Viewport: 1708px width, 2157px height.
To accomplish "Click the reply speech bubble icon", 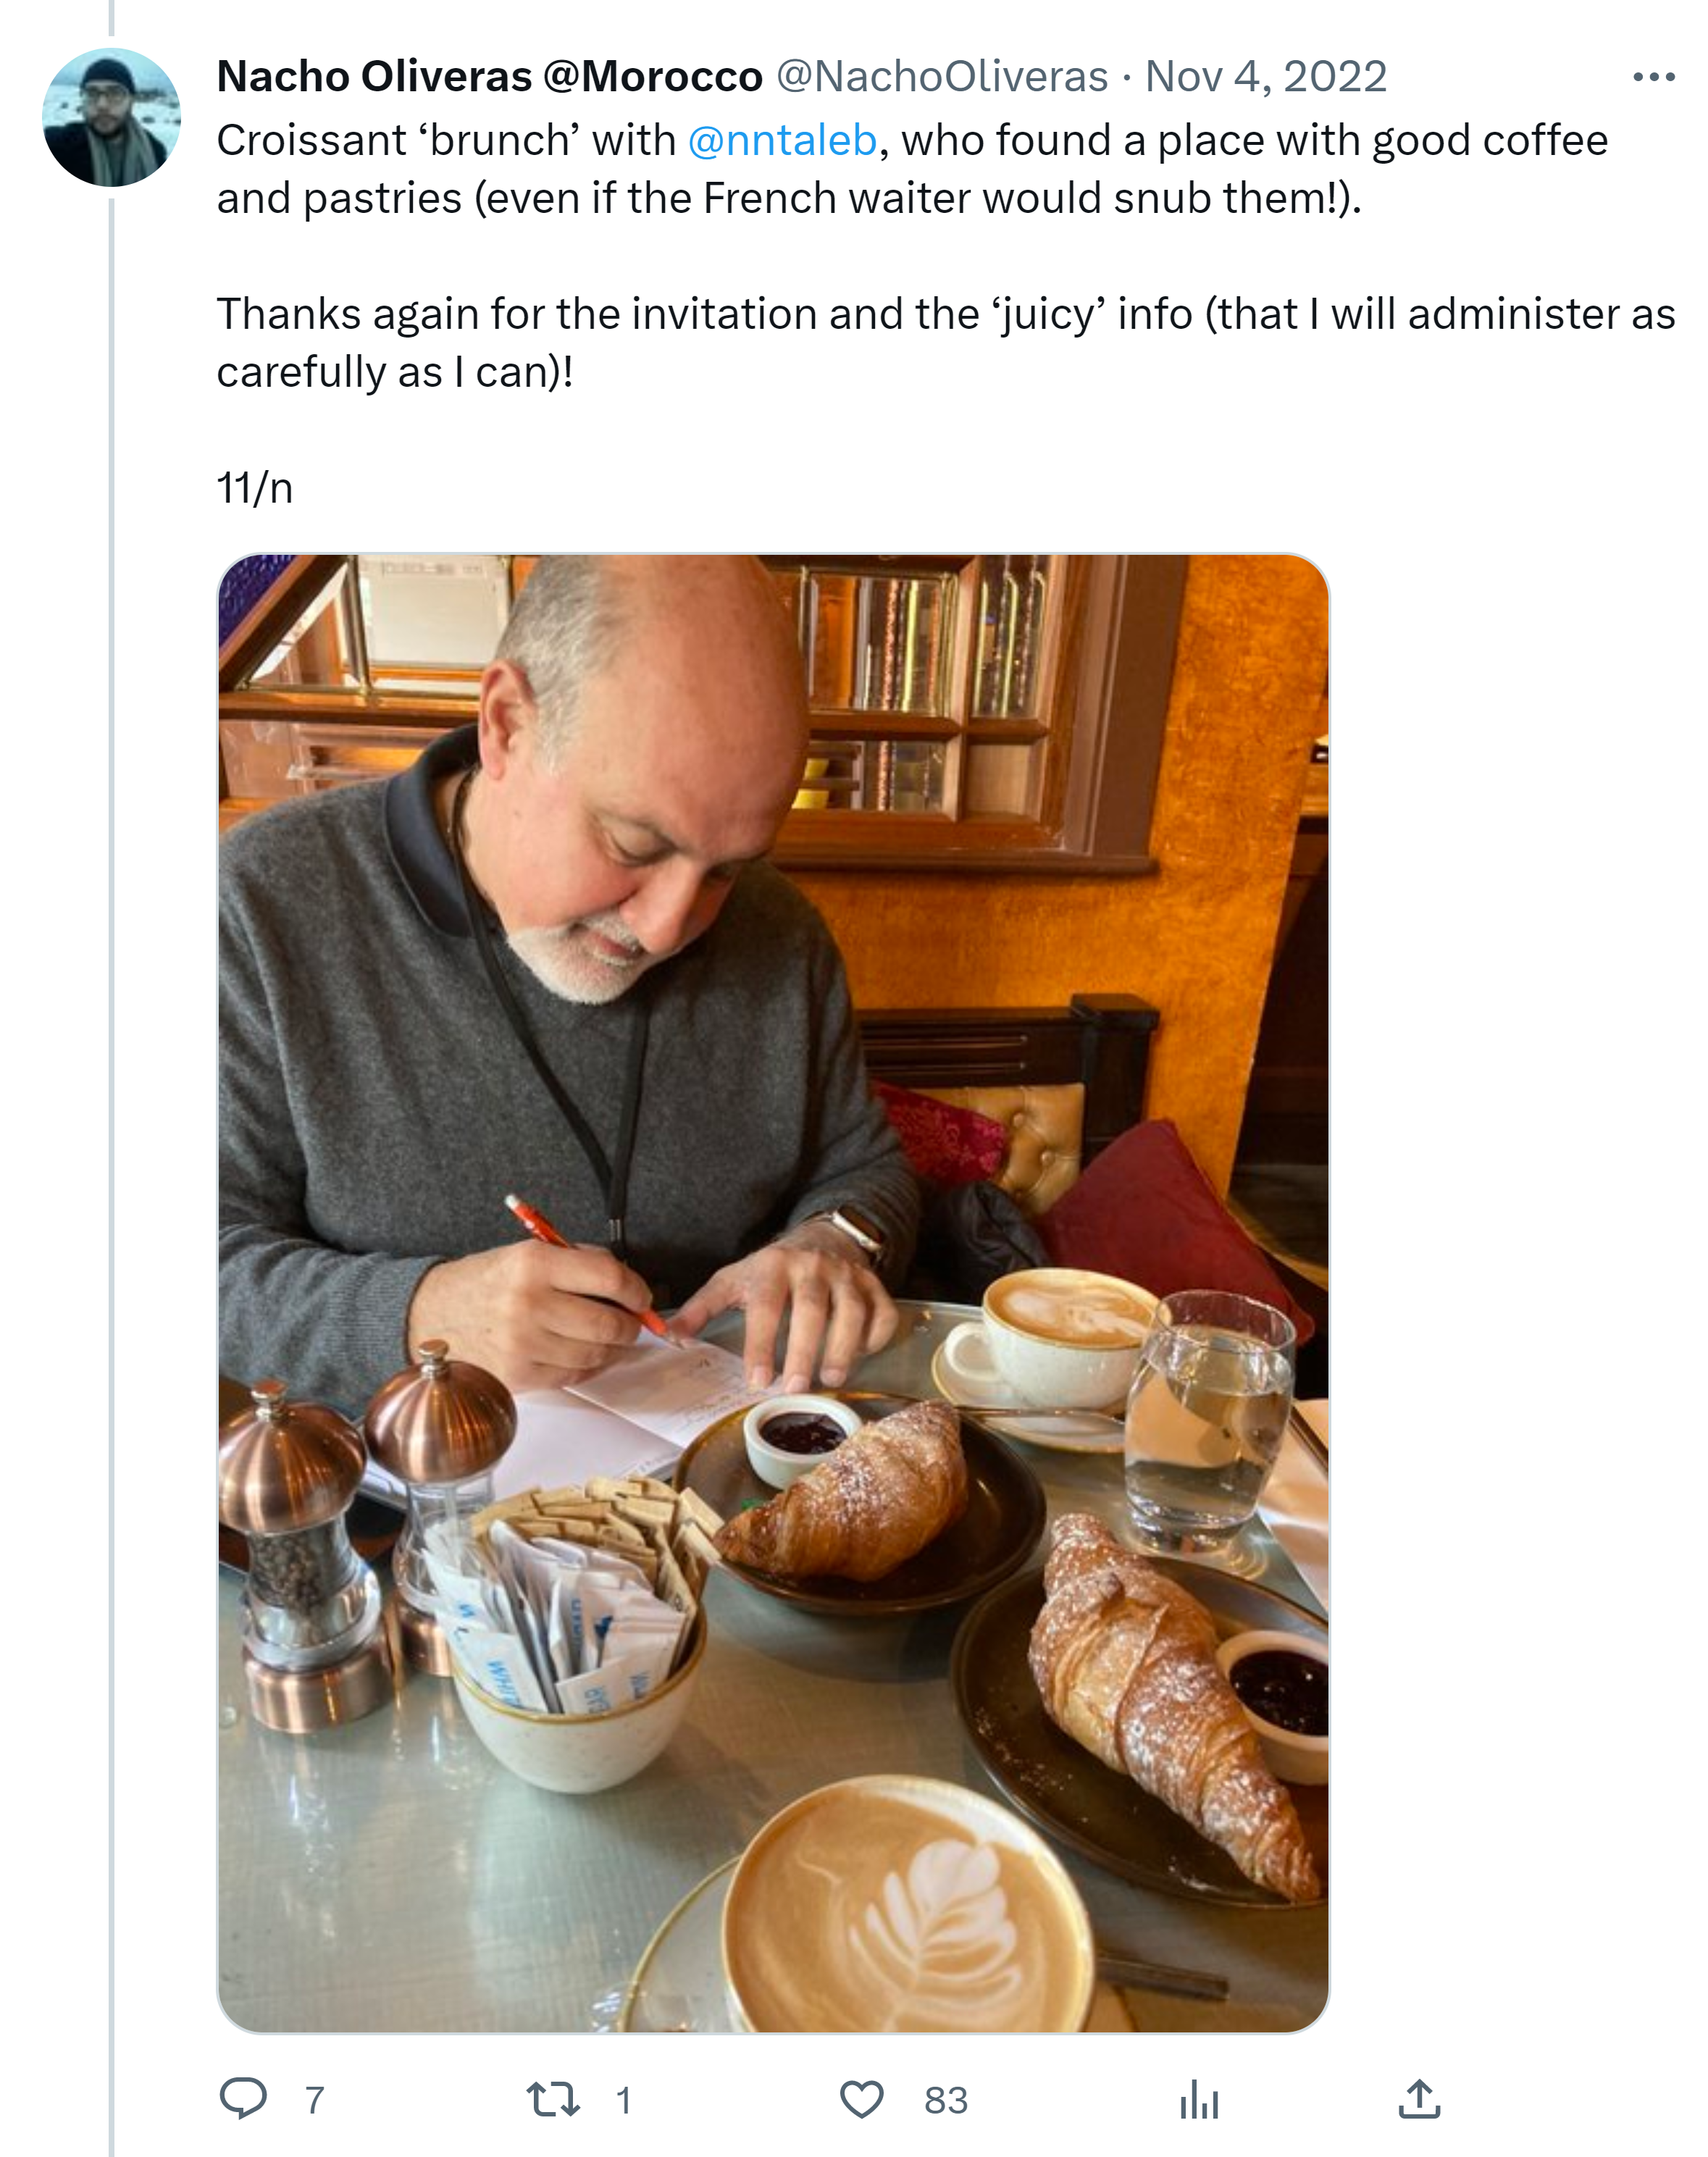I will click(243, 2098).
